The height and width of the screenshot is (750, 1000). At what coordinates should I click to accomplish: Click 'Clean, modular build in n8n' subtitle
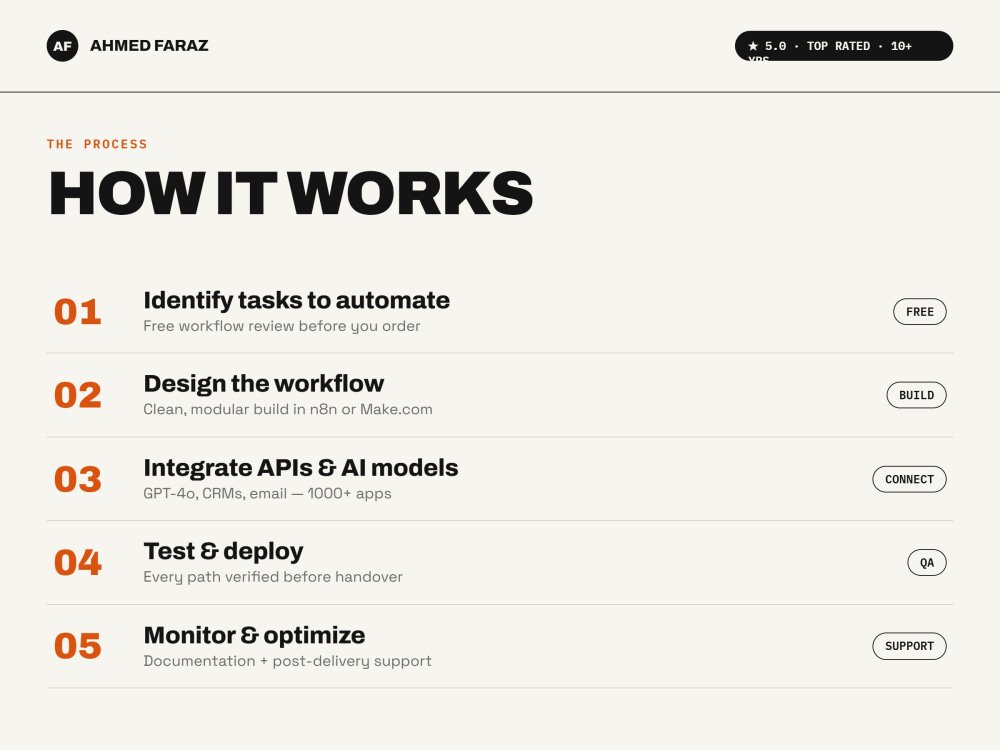288,409
